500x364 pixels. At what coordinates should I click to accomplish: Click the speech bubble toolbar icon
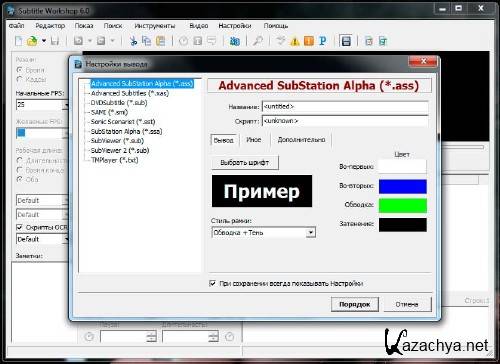tap(212, 41)
